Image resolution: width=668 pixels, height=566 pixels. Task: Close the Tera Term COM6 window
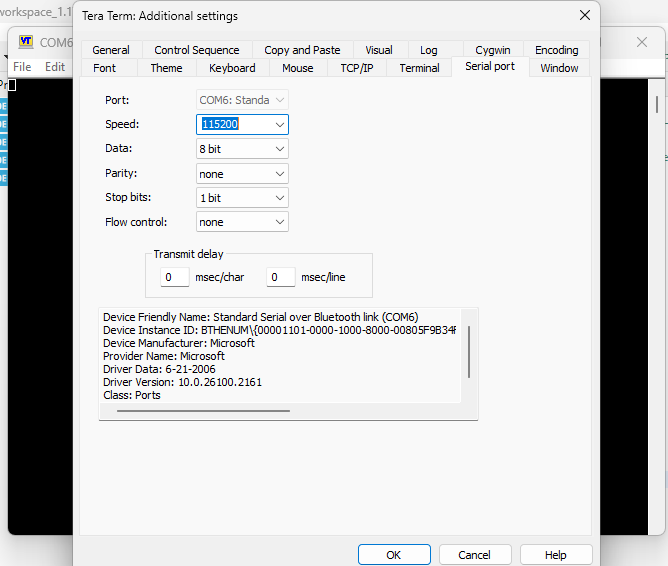click(x=642, y=42)
